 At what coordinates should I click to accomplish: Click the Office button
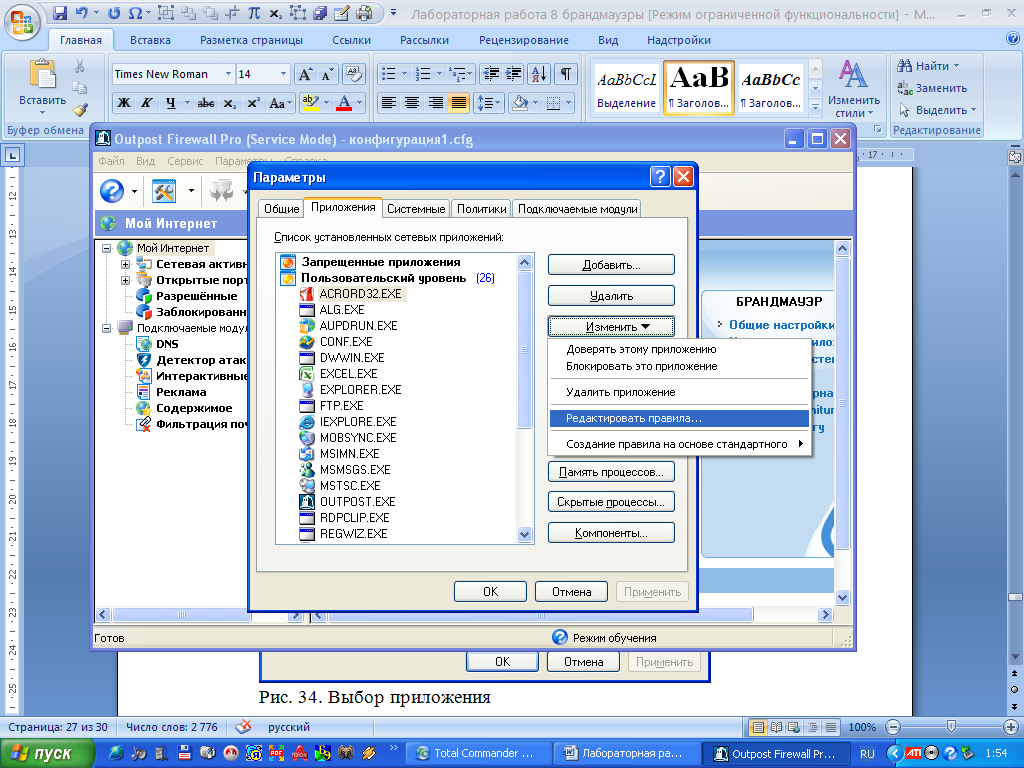[x=22, y=22]
